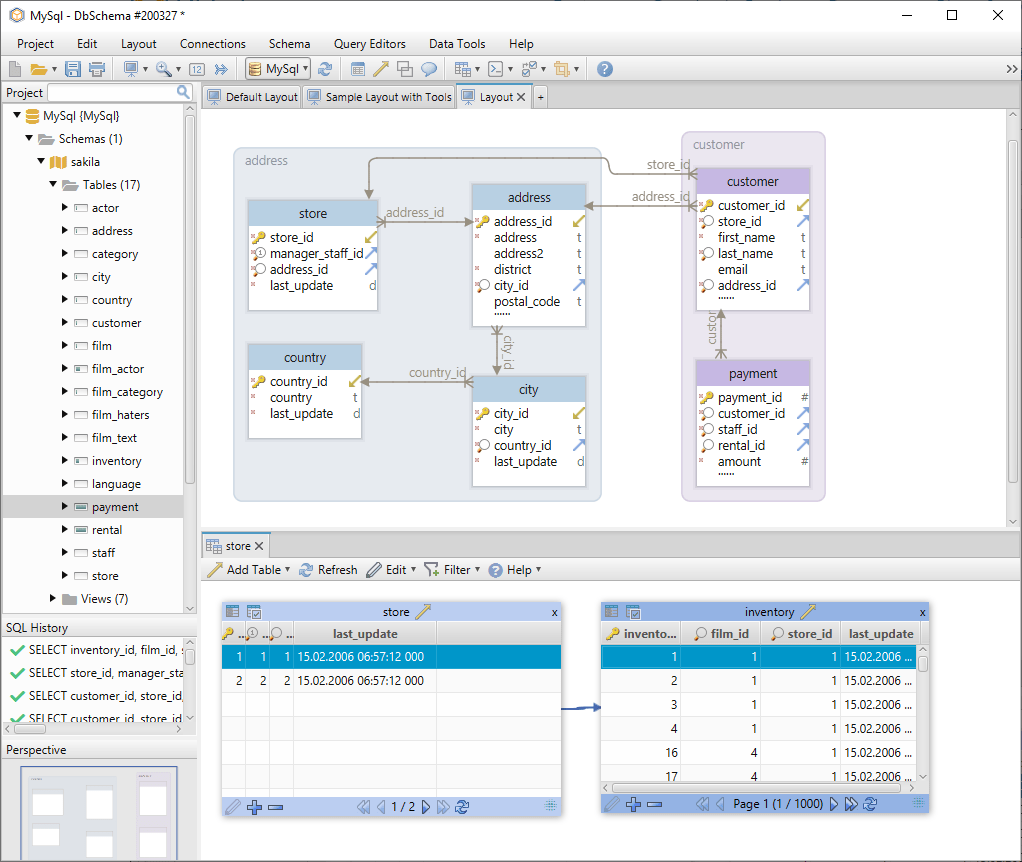
Task: Click the speech bubble callout icon
Action: (x=429, y=69)
